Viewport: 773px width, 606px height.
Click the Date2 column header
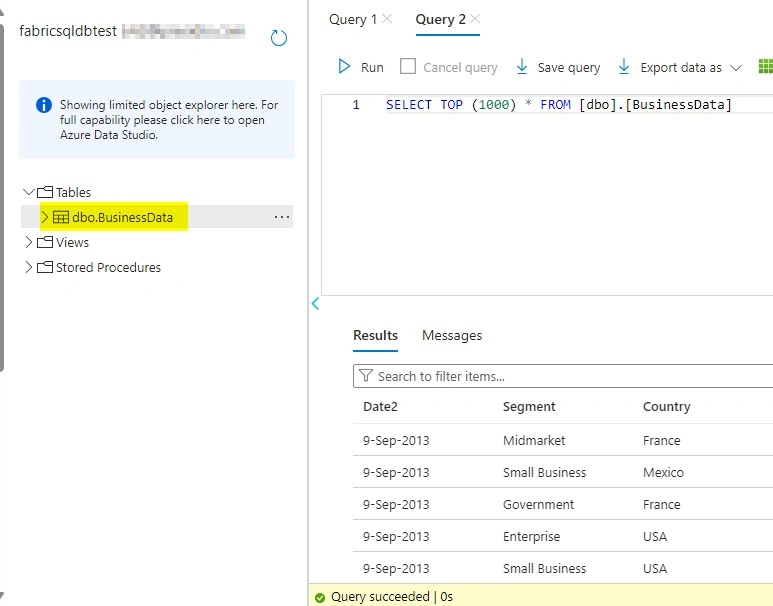380,406
